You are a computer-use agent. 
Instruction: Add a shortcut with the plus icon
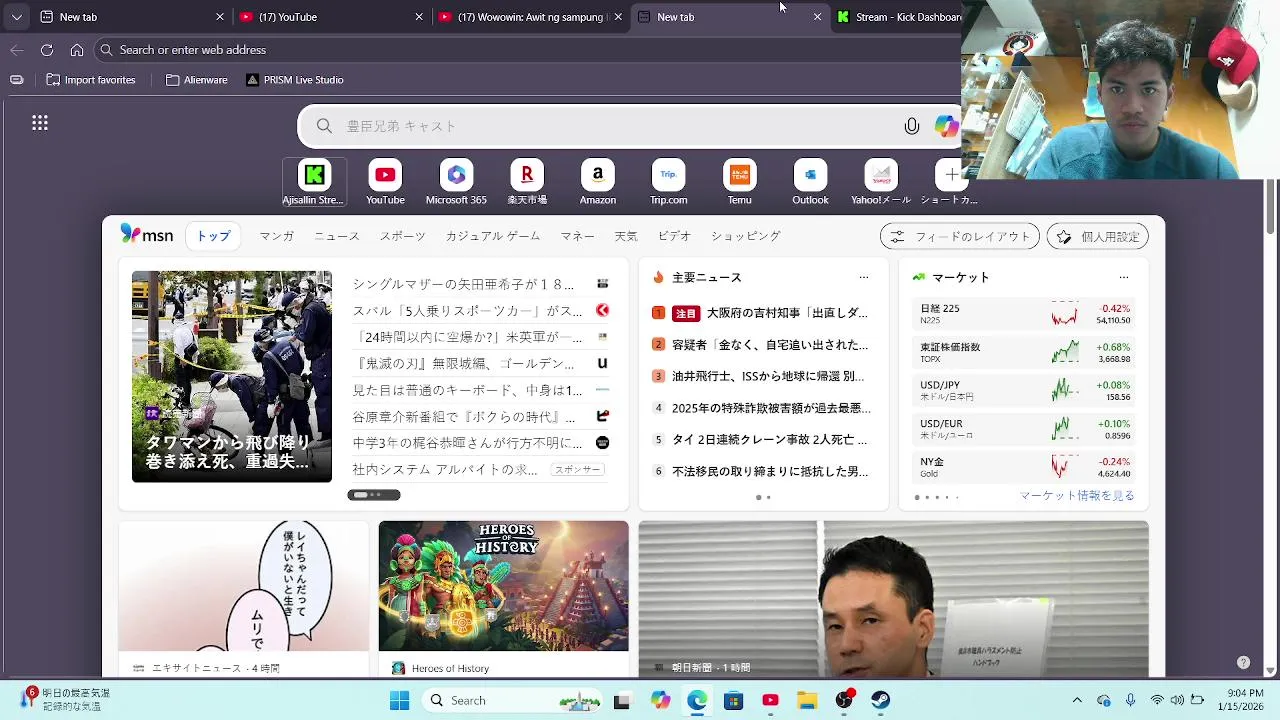(951, 175)
